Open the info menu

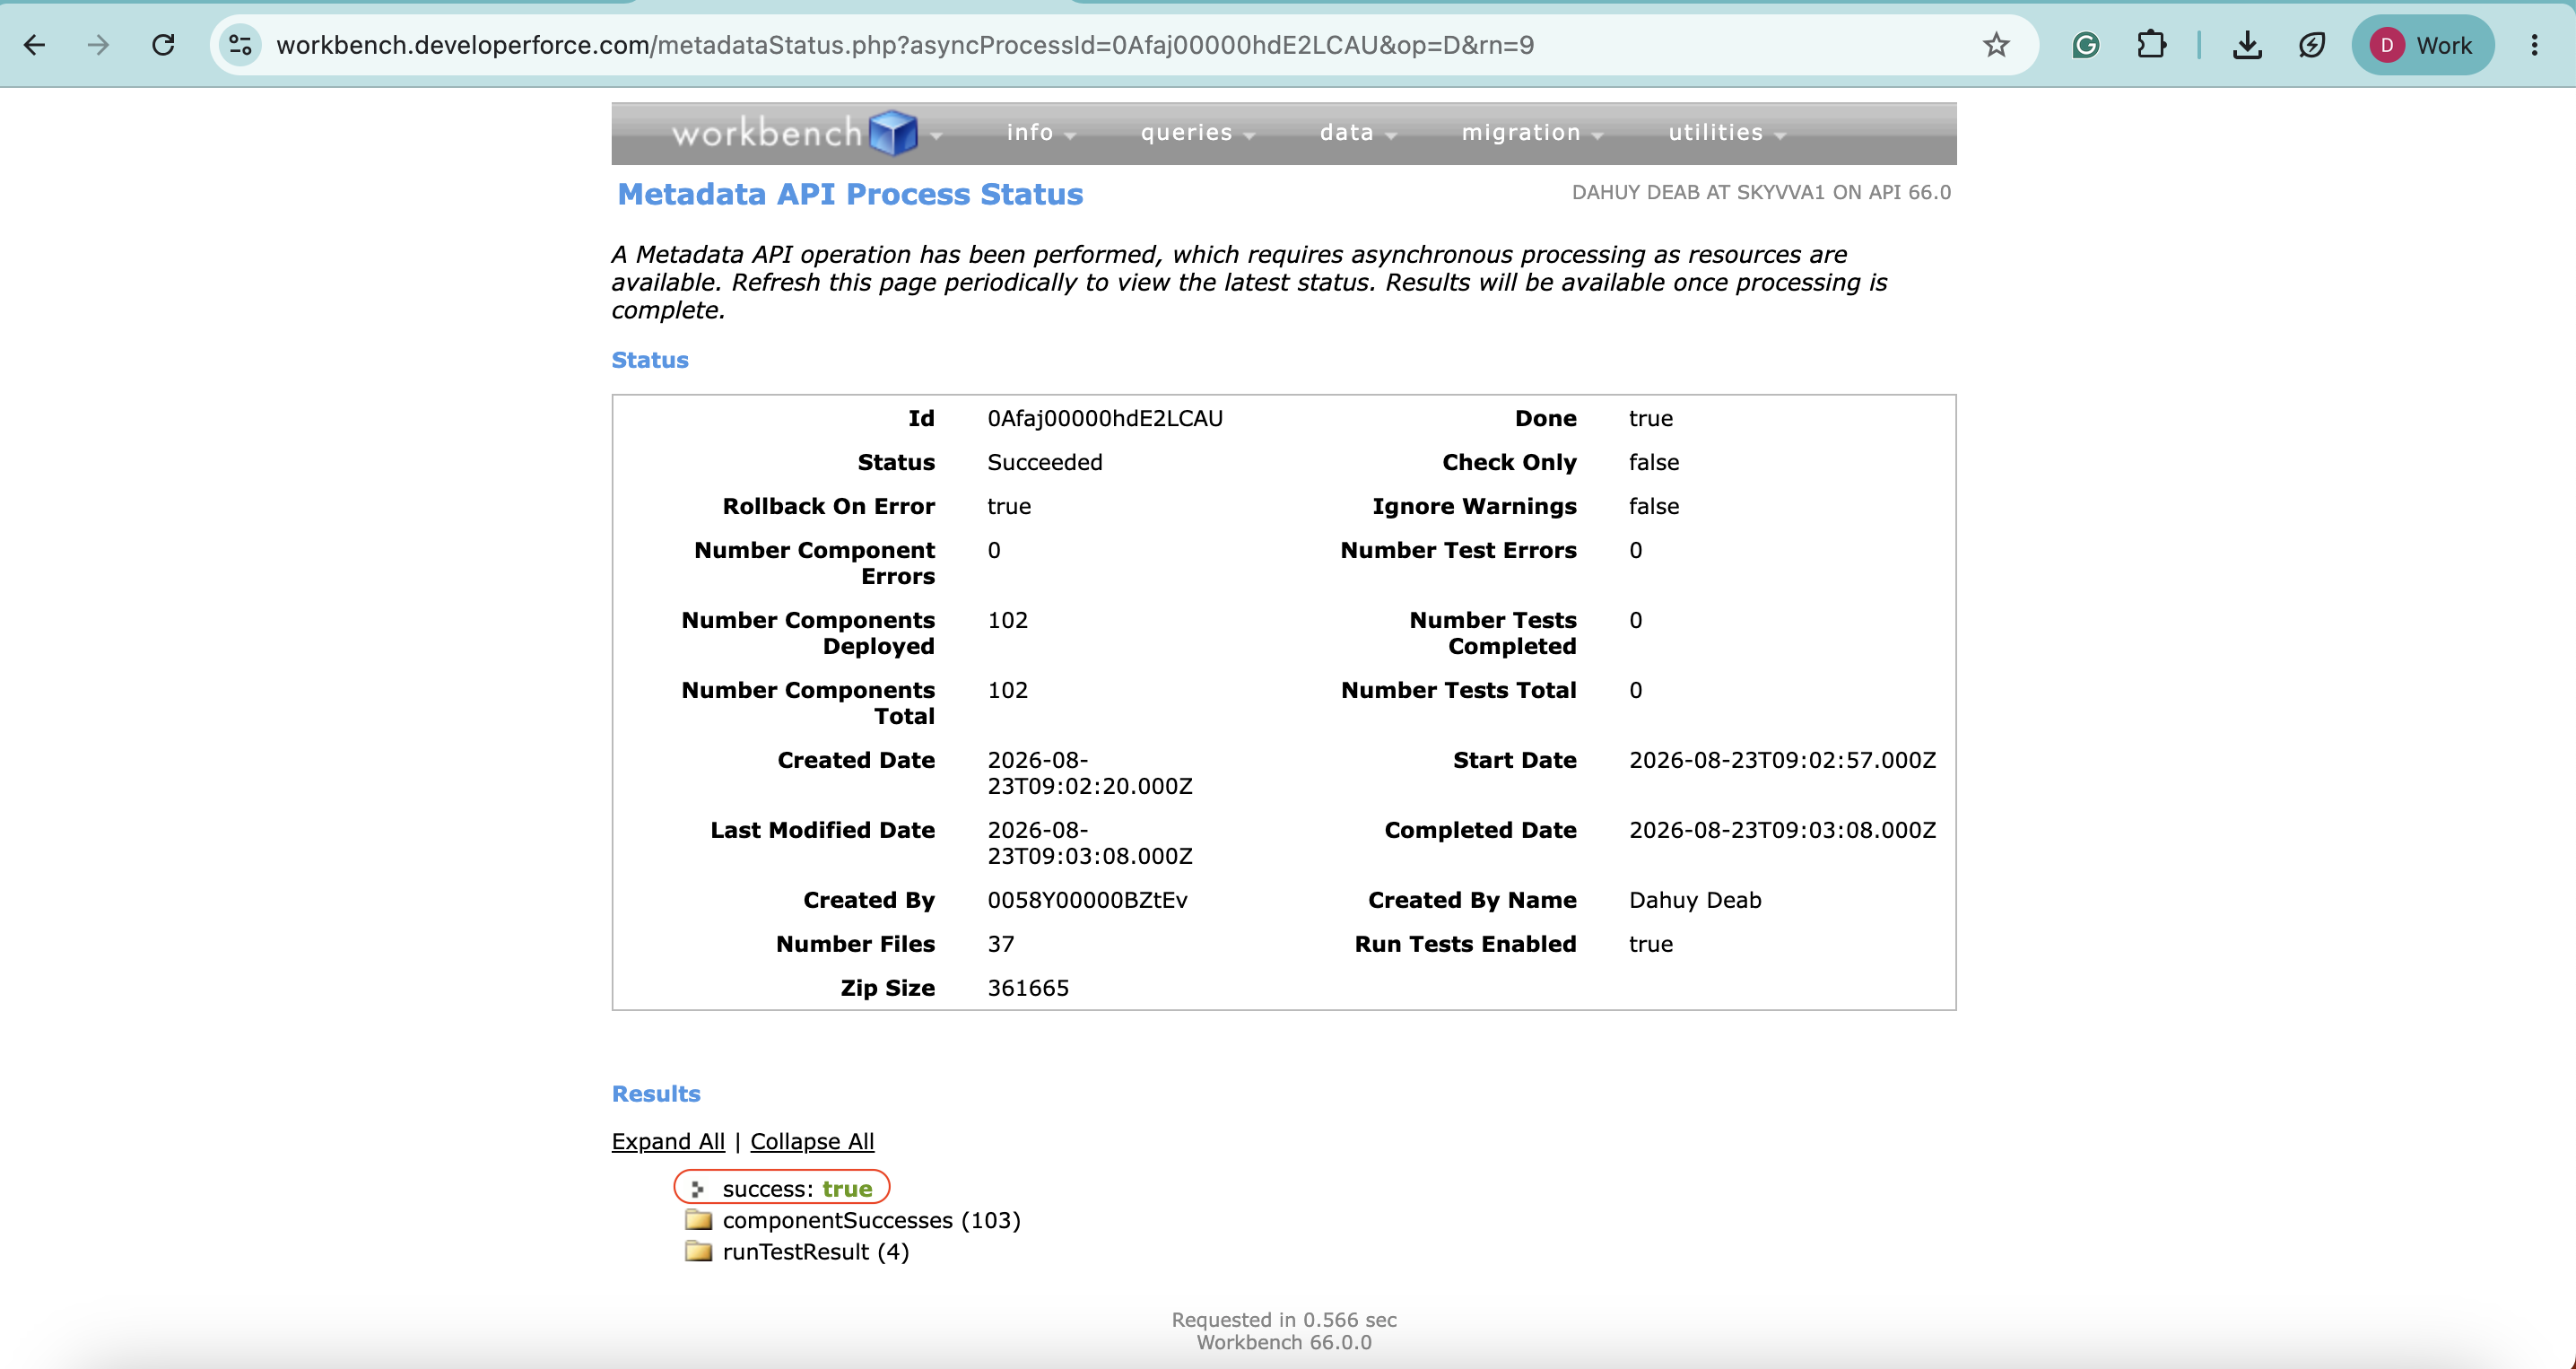[x=1040, y=133]
